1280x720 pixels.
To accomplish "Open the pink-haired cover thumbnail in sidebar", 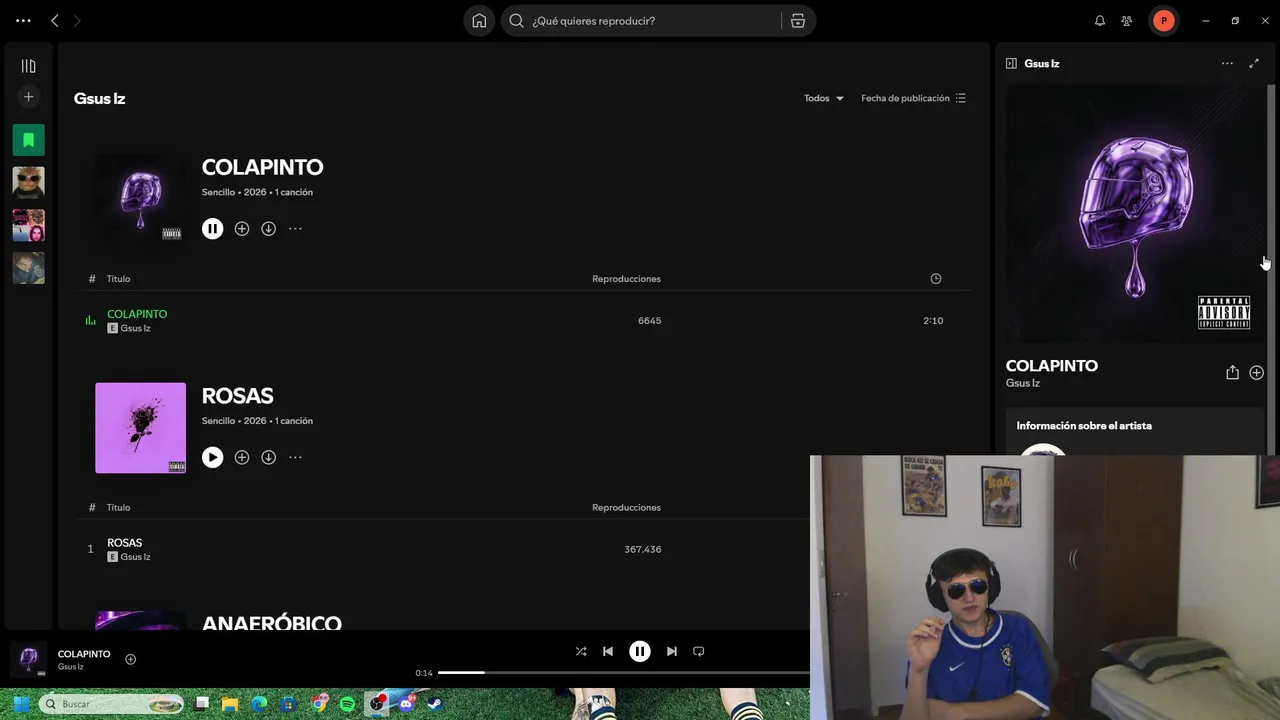I will (x=28, y=225).
